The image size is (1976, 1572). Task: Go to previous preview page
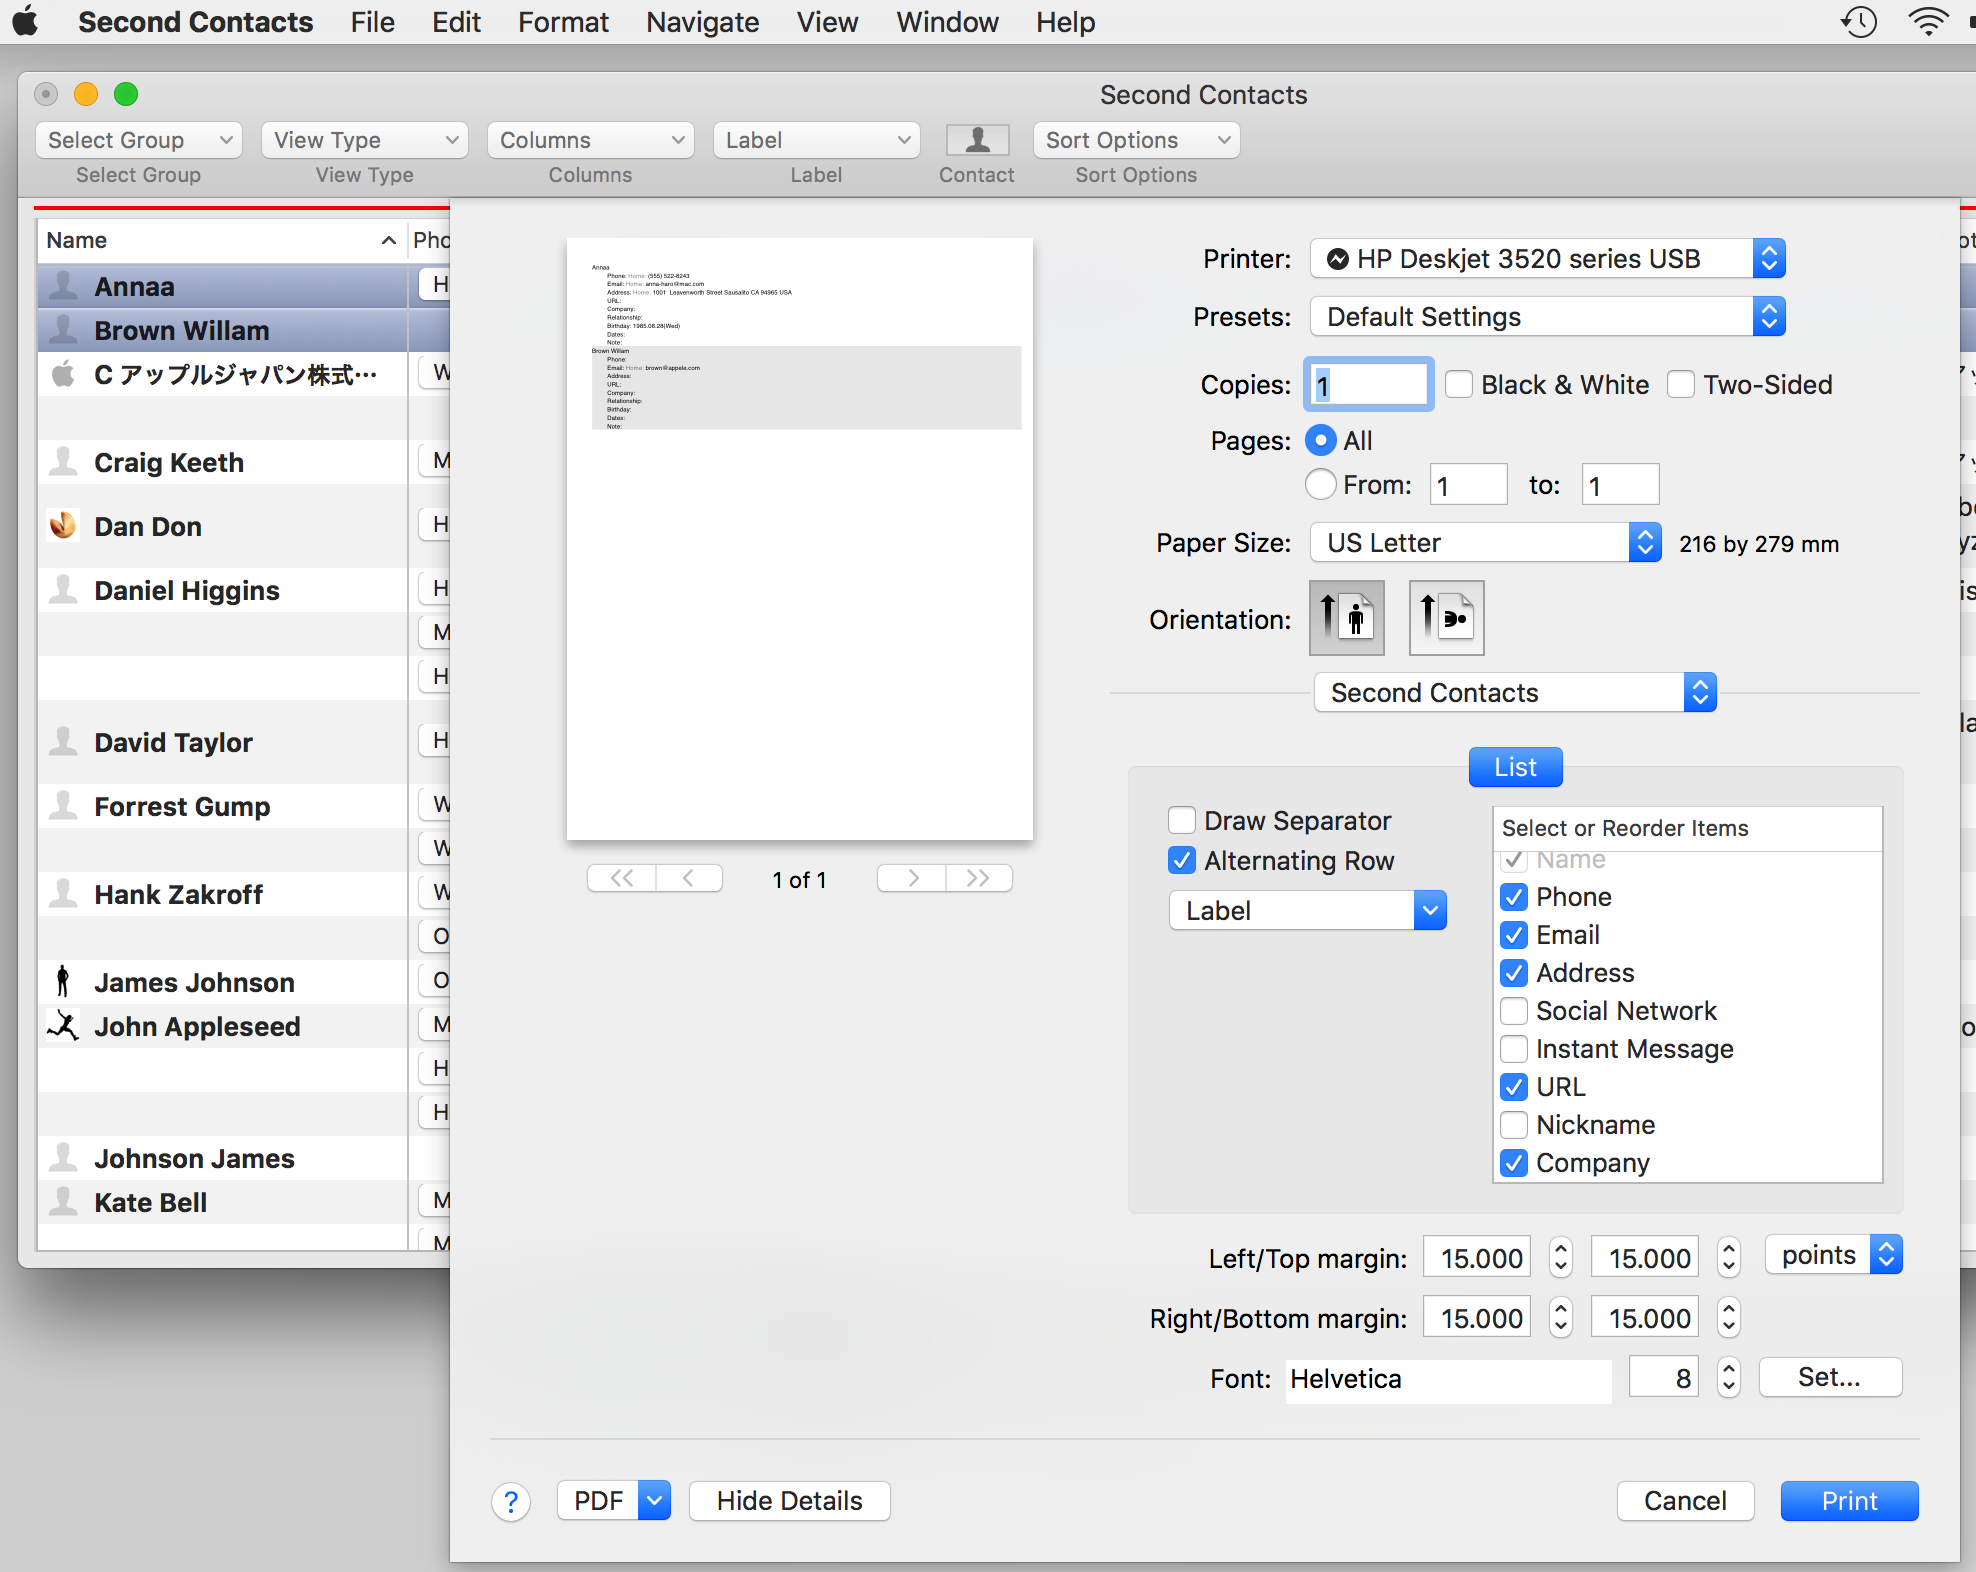689,878
